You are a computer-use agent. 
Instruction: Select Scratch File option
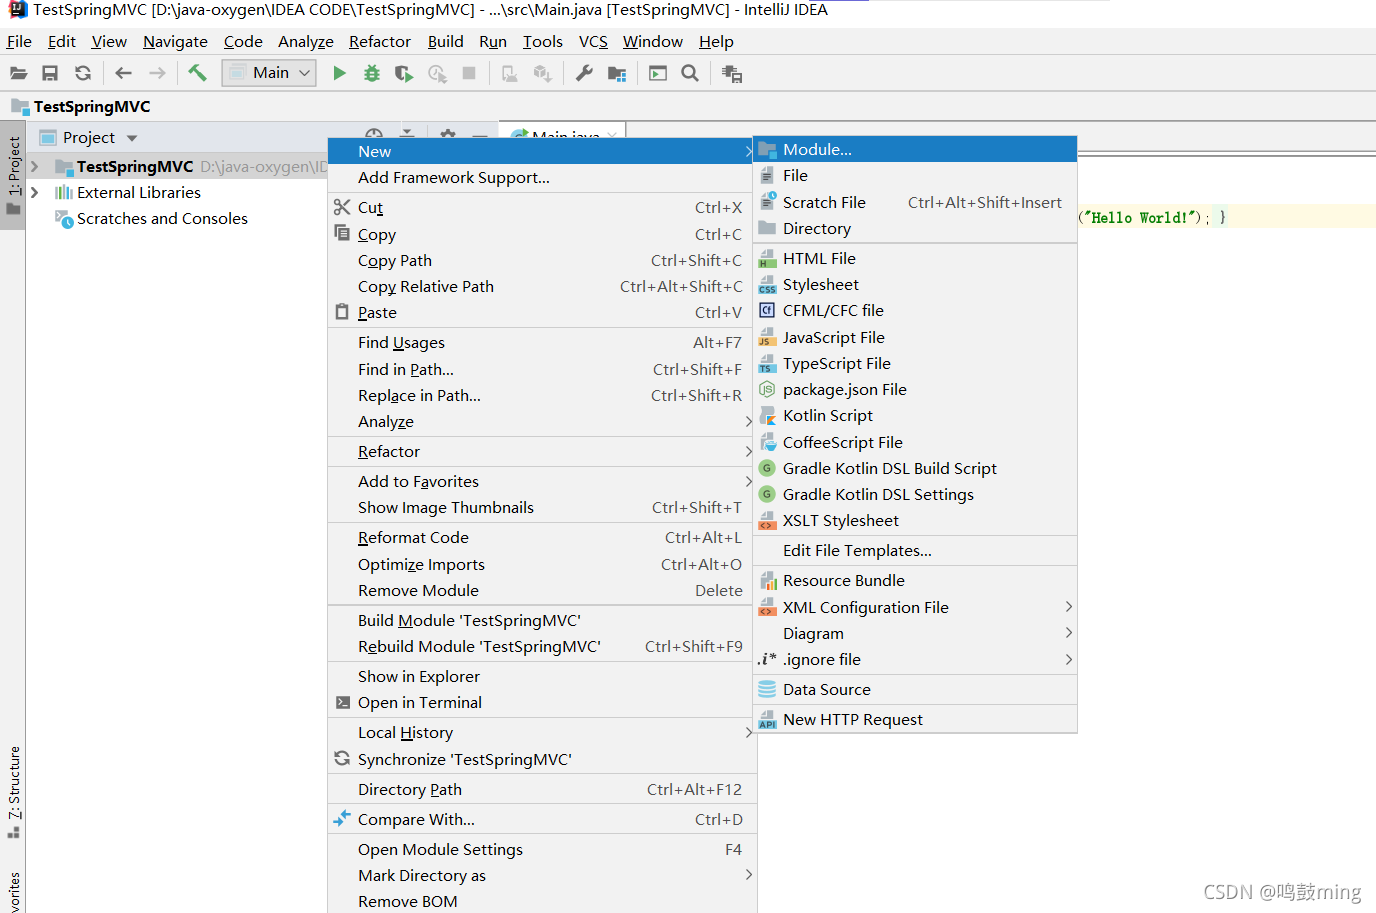[x=915, y=202]
